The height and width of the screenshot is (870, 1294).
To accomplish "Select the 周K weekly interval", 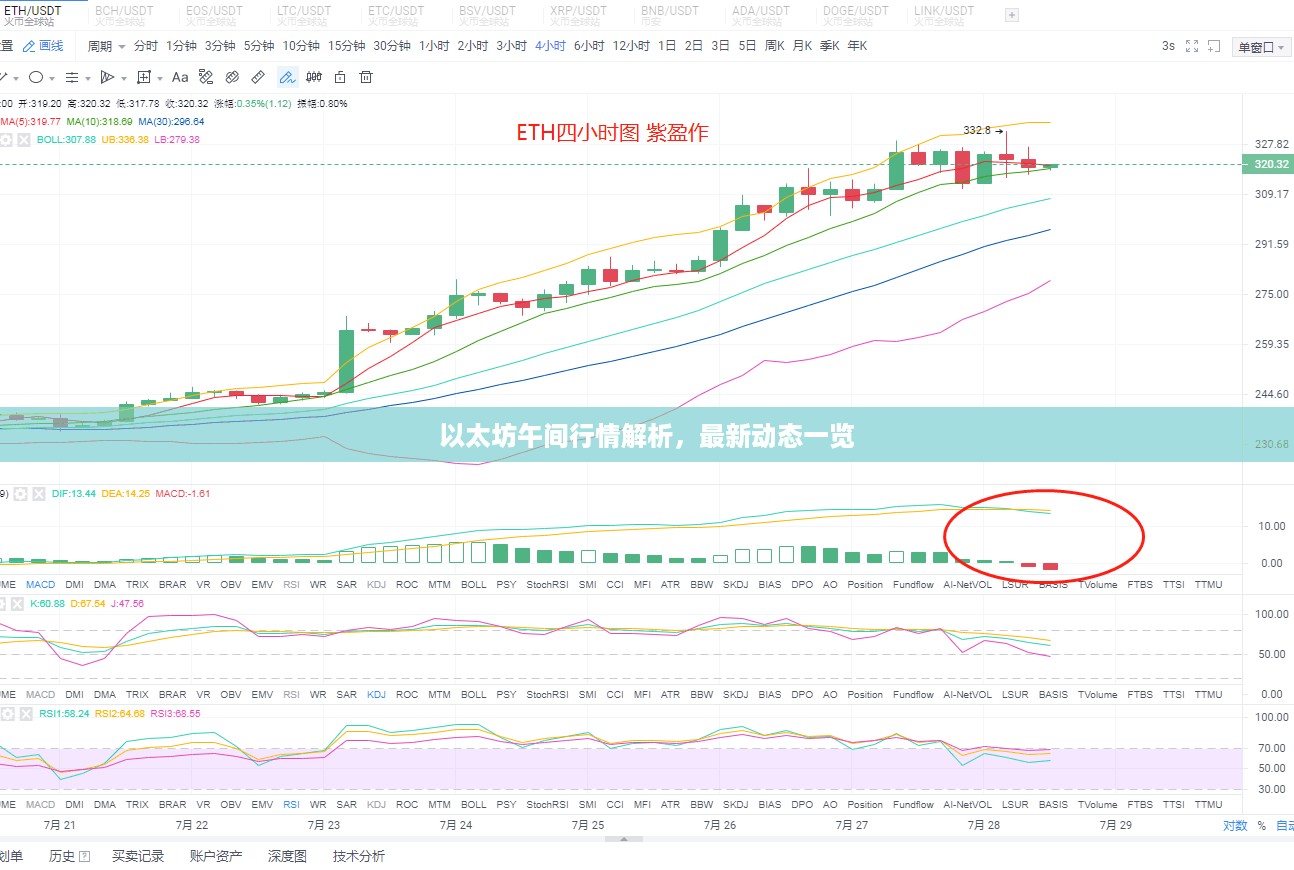I will coord(775,46).
